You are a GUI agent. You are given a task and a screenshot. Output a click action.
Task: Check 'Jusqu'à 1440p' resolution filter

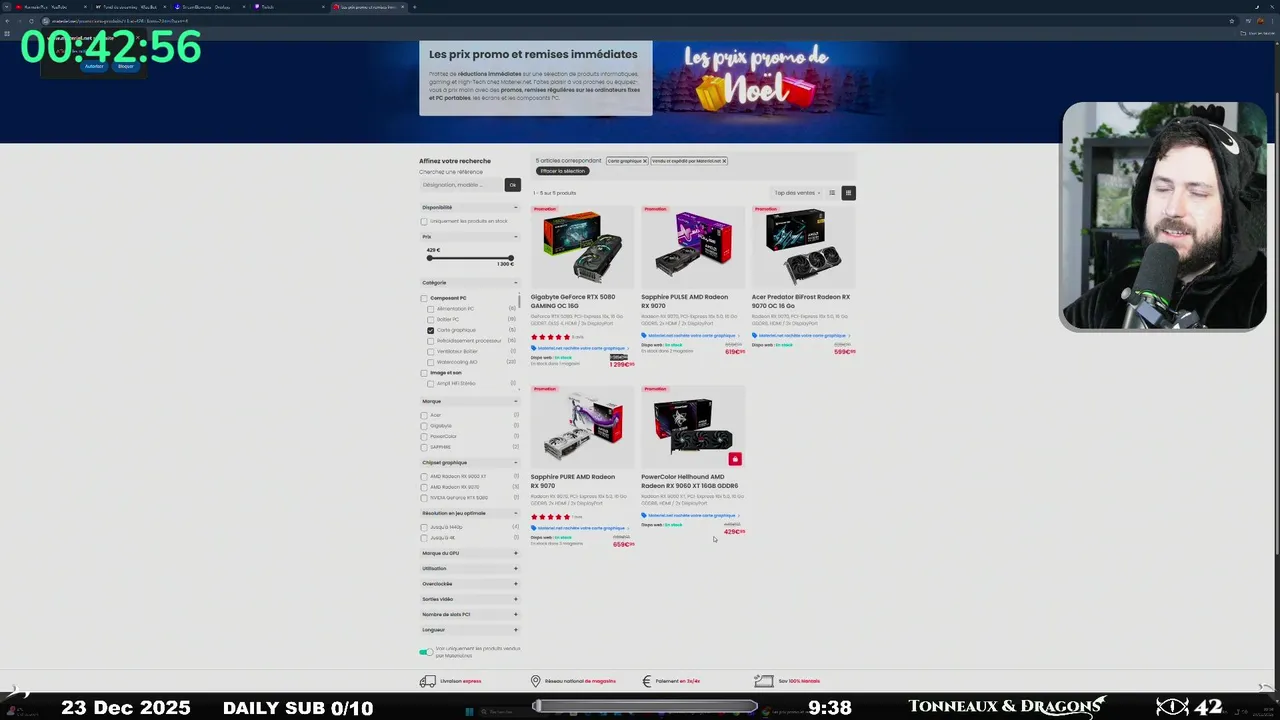424,527
